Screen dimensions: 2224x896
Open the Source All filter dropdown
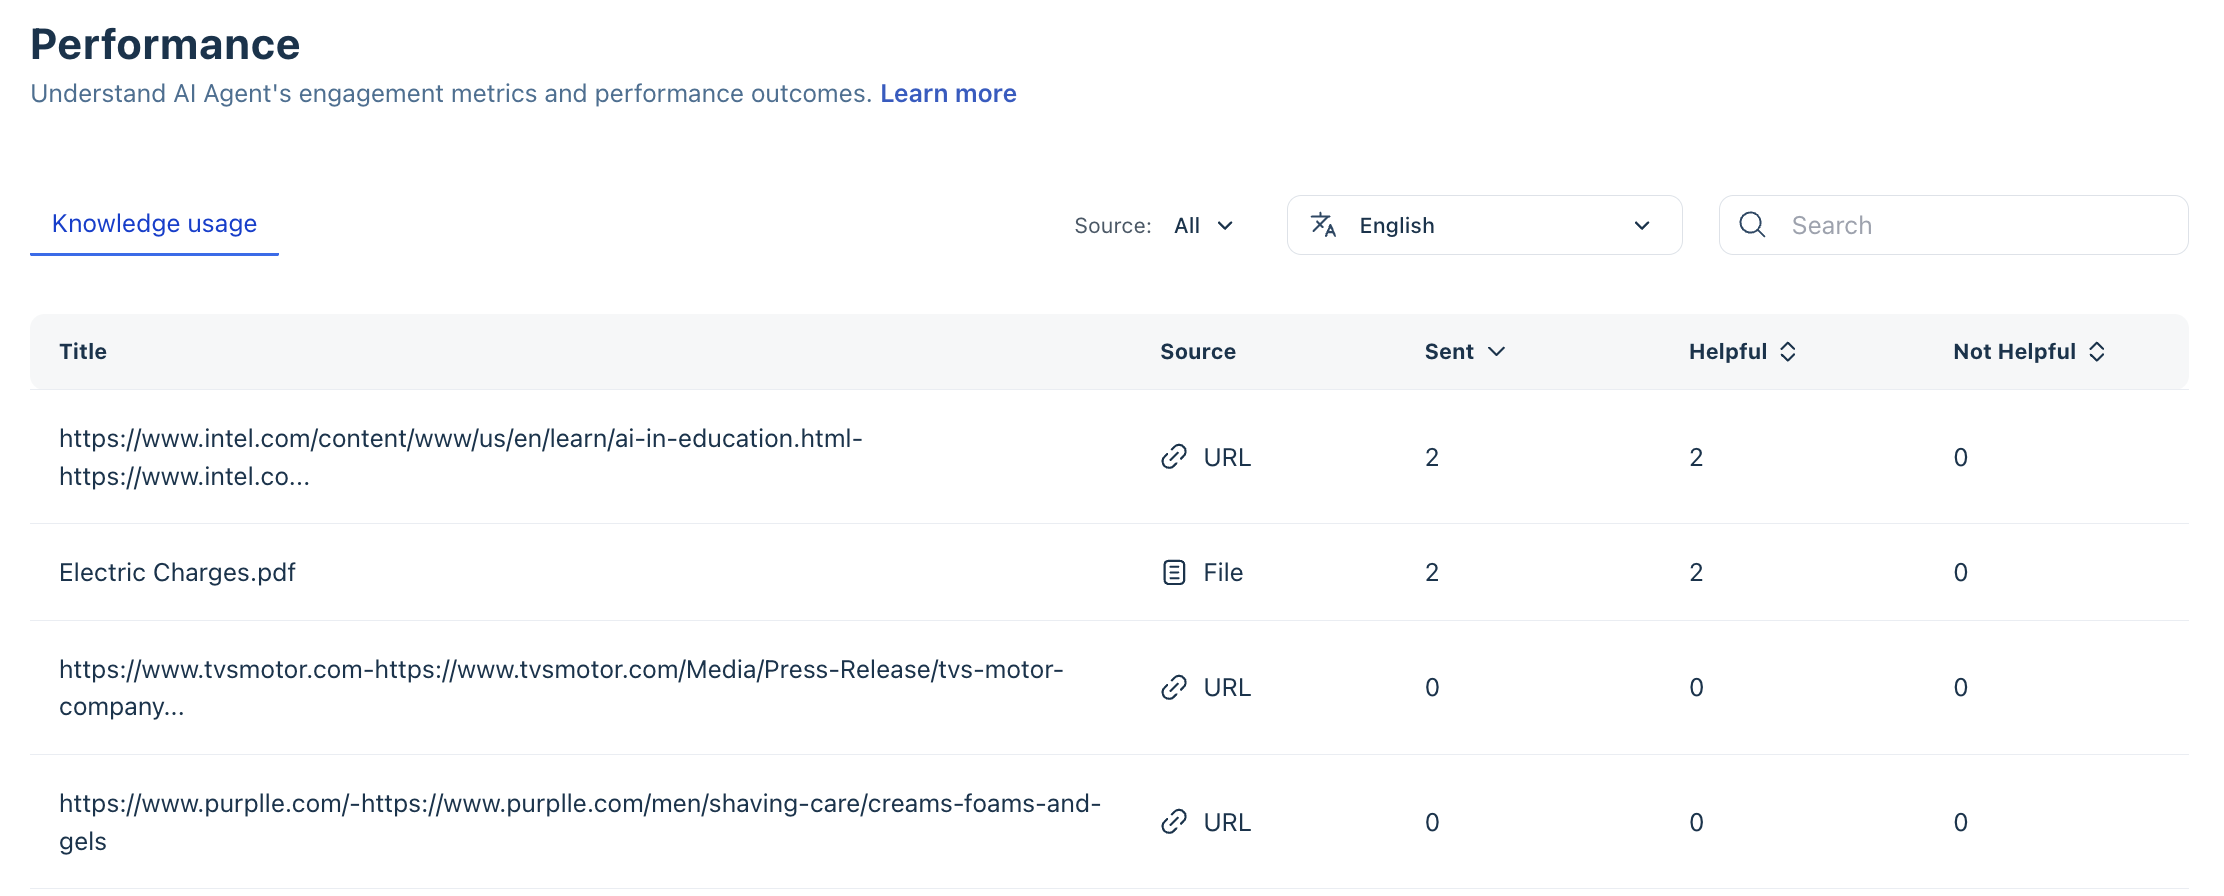[x=1204, y=226]
